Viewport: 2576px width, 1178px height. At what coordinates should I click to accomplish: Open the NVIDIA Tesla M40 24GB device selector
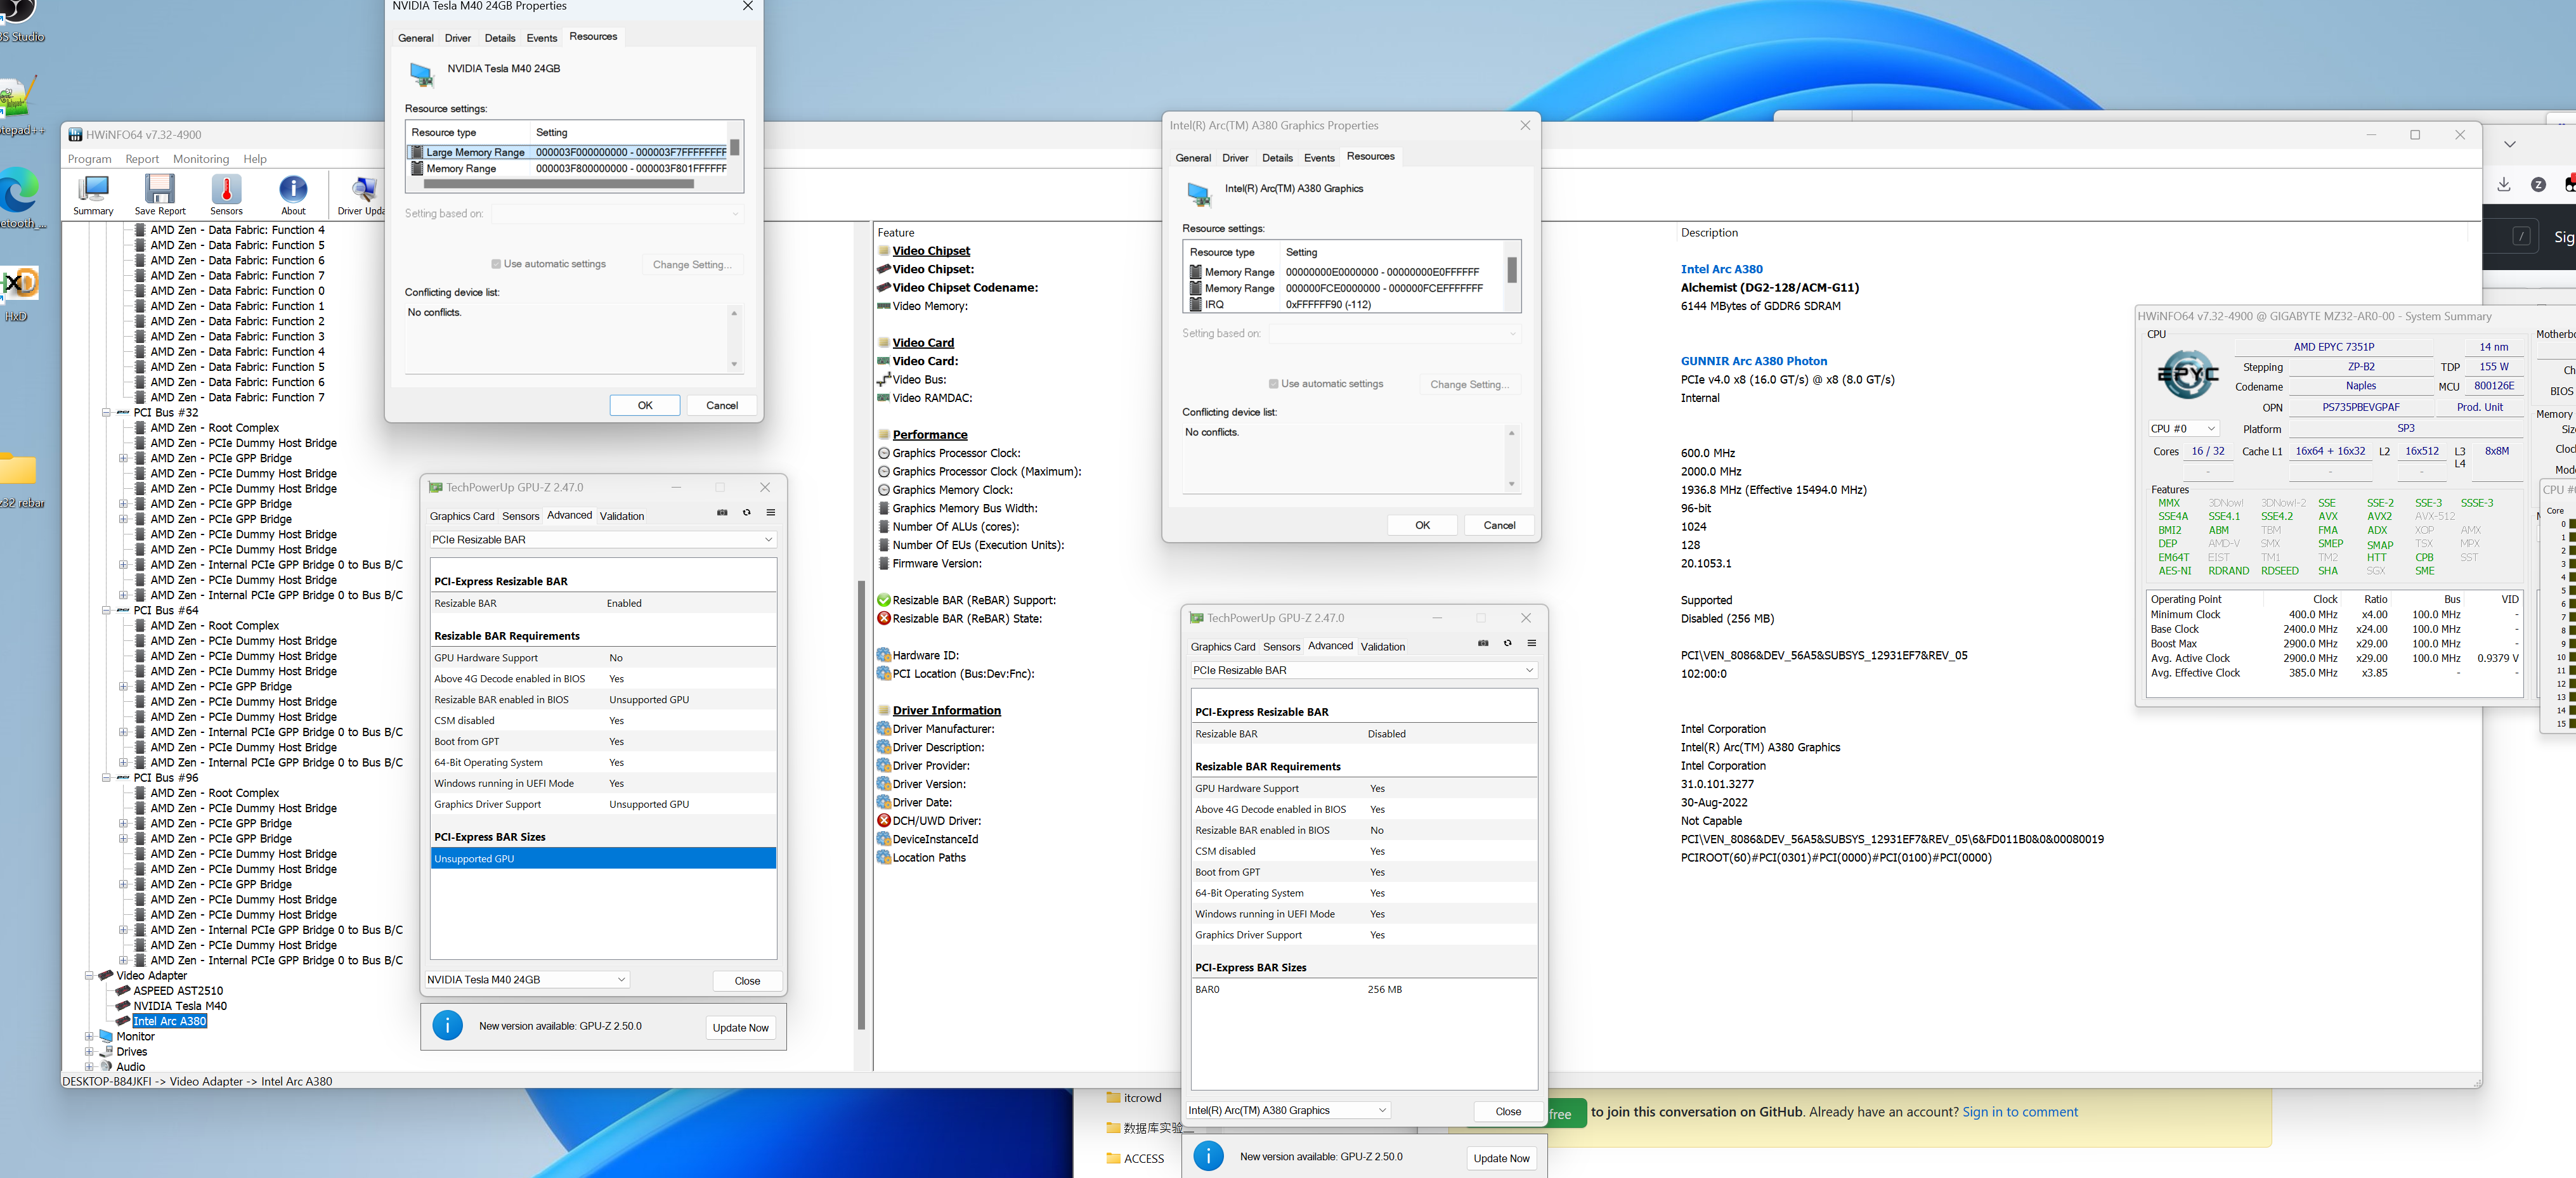point(527,980)
